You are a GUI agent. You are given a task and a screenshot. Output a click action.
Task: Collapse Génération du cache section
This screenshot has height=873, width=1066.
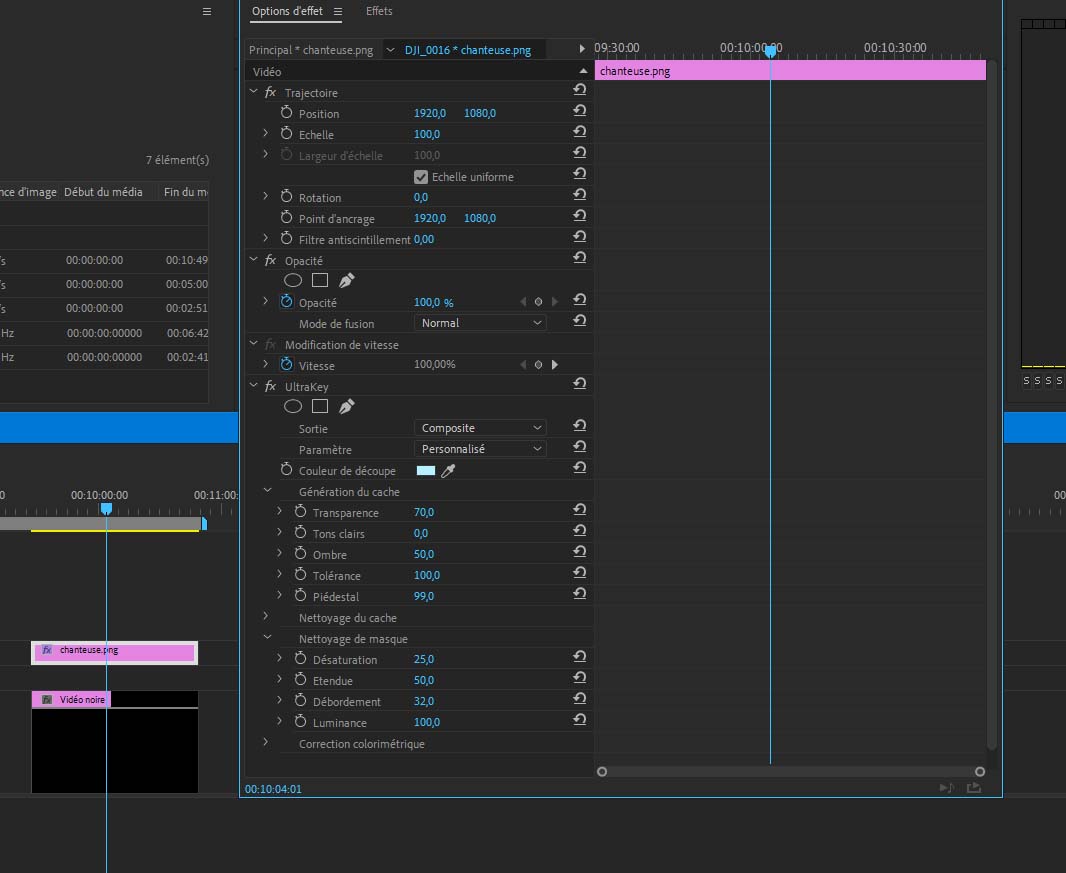point(267,490)
